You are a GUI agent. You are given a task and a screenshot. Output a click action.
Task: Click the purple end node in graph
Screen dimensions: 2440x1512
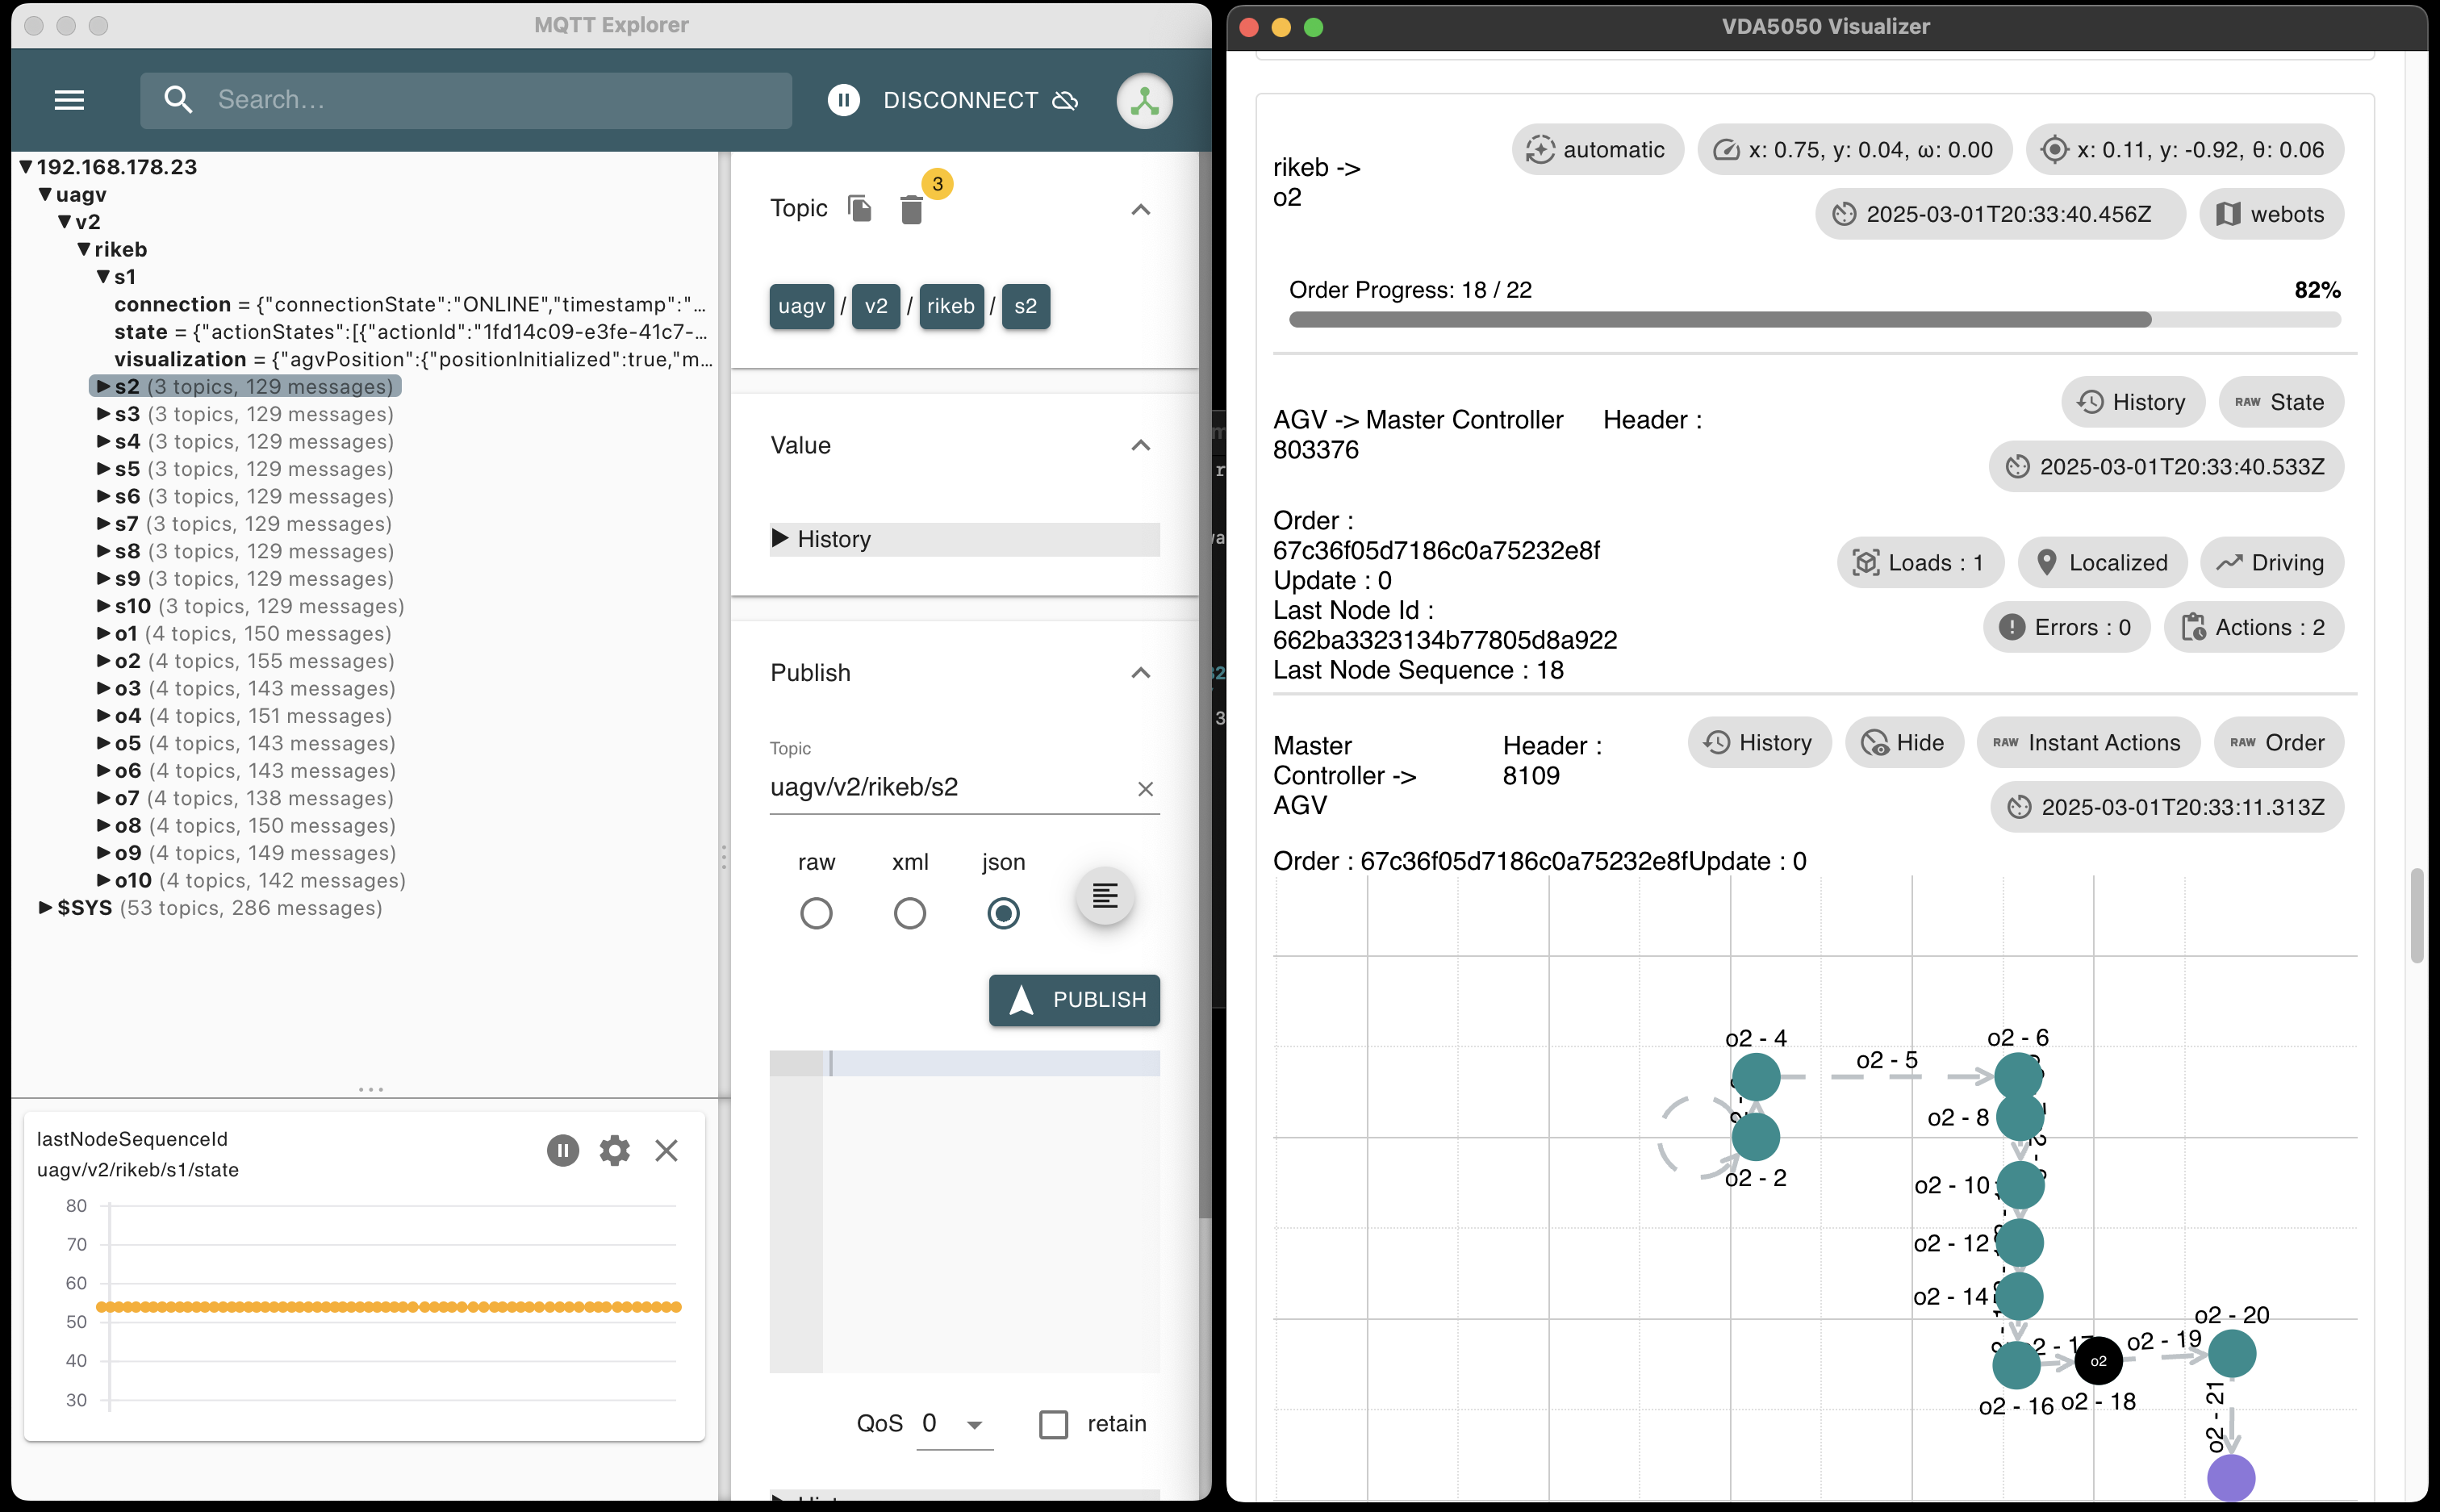[x=2231, y=1478]
